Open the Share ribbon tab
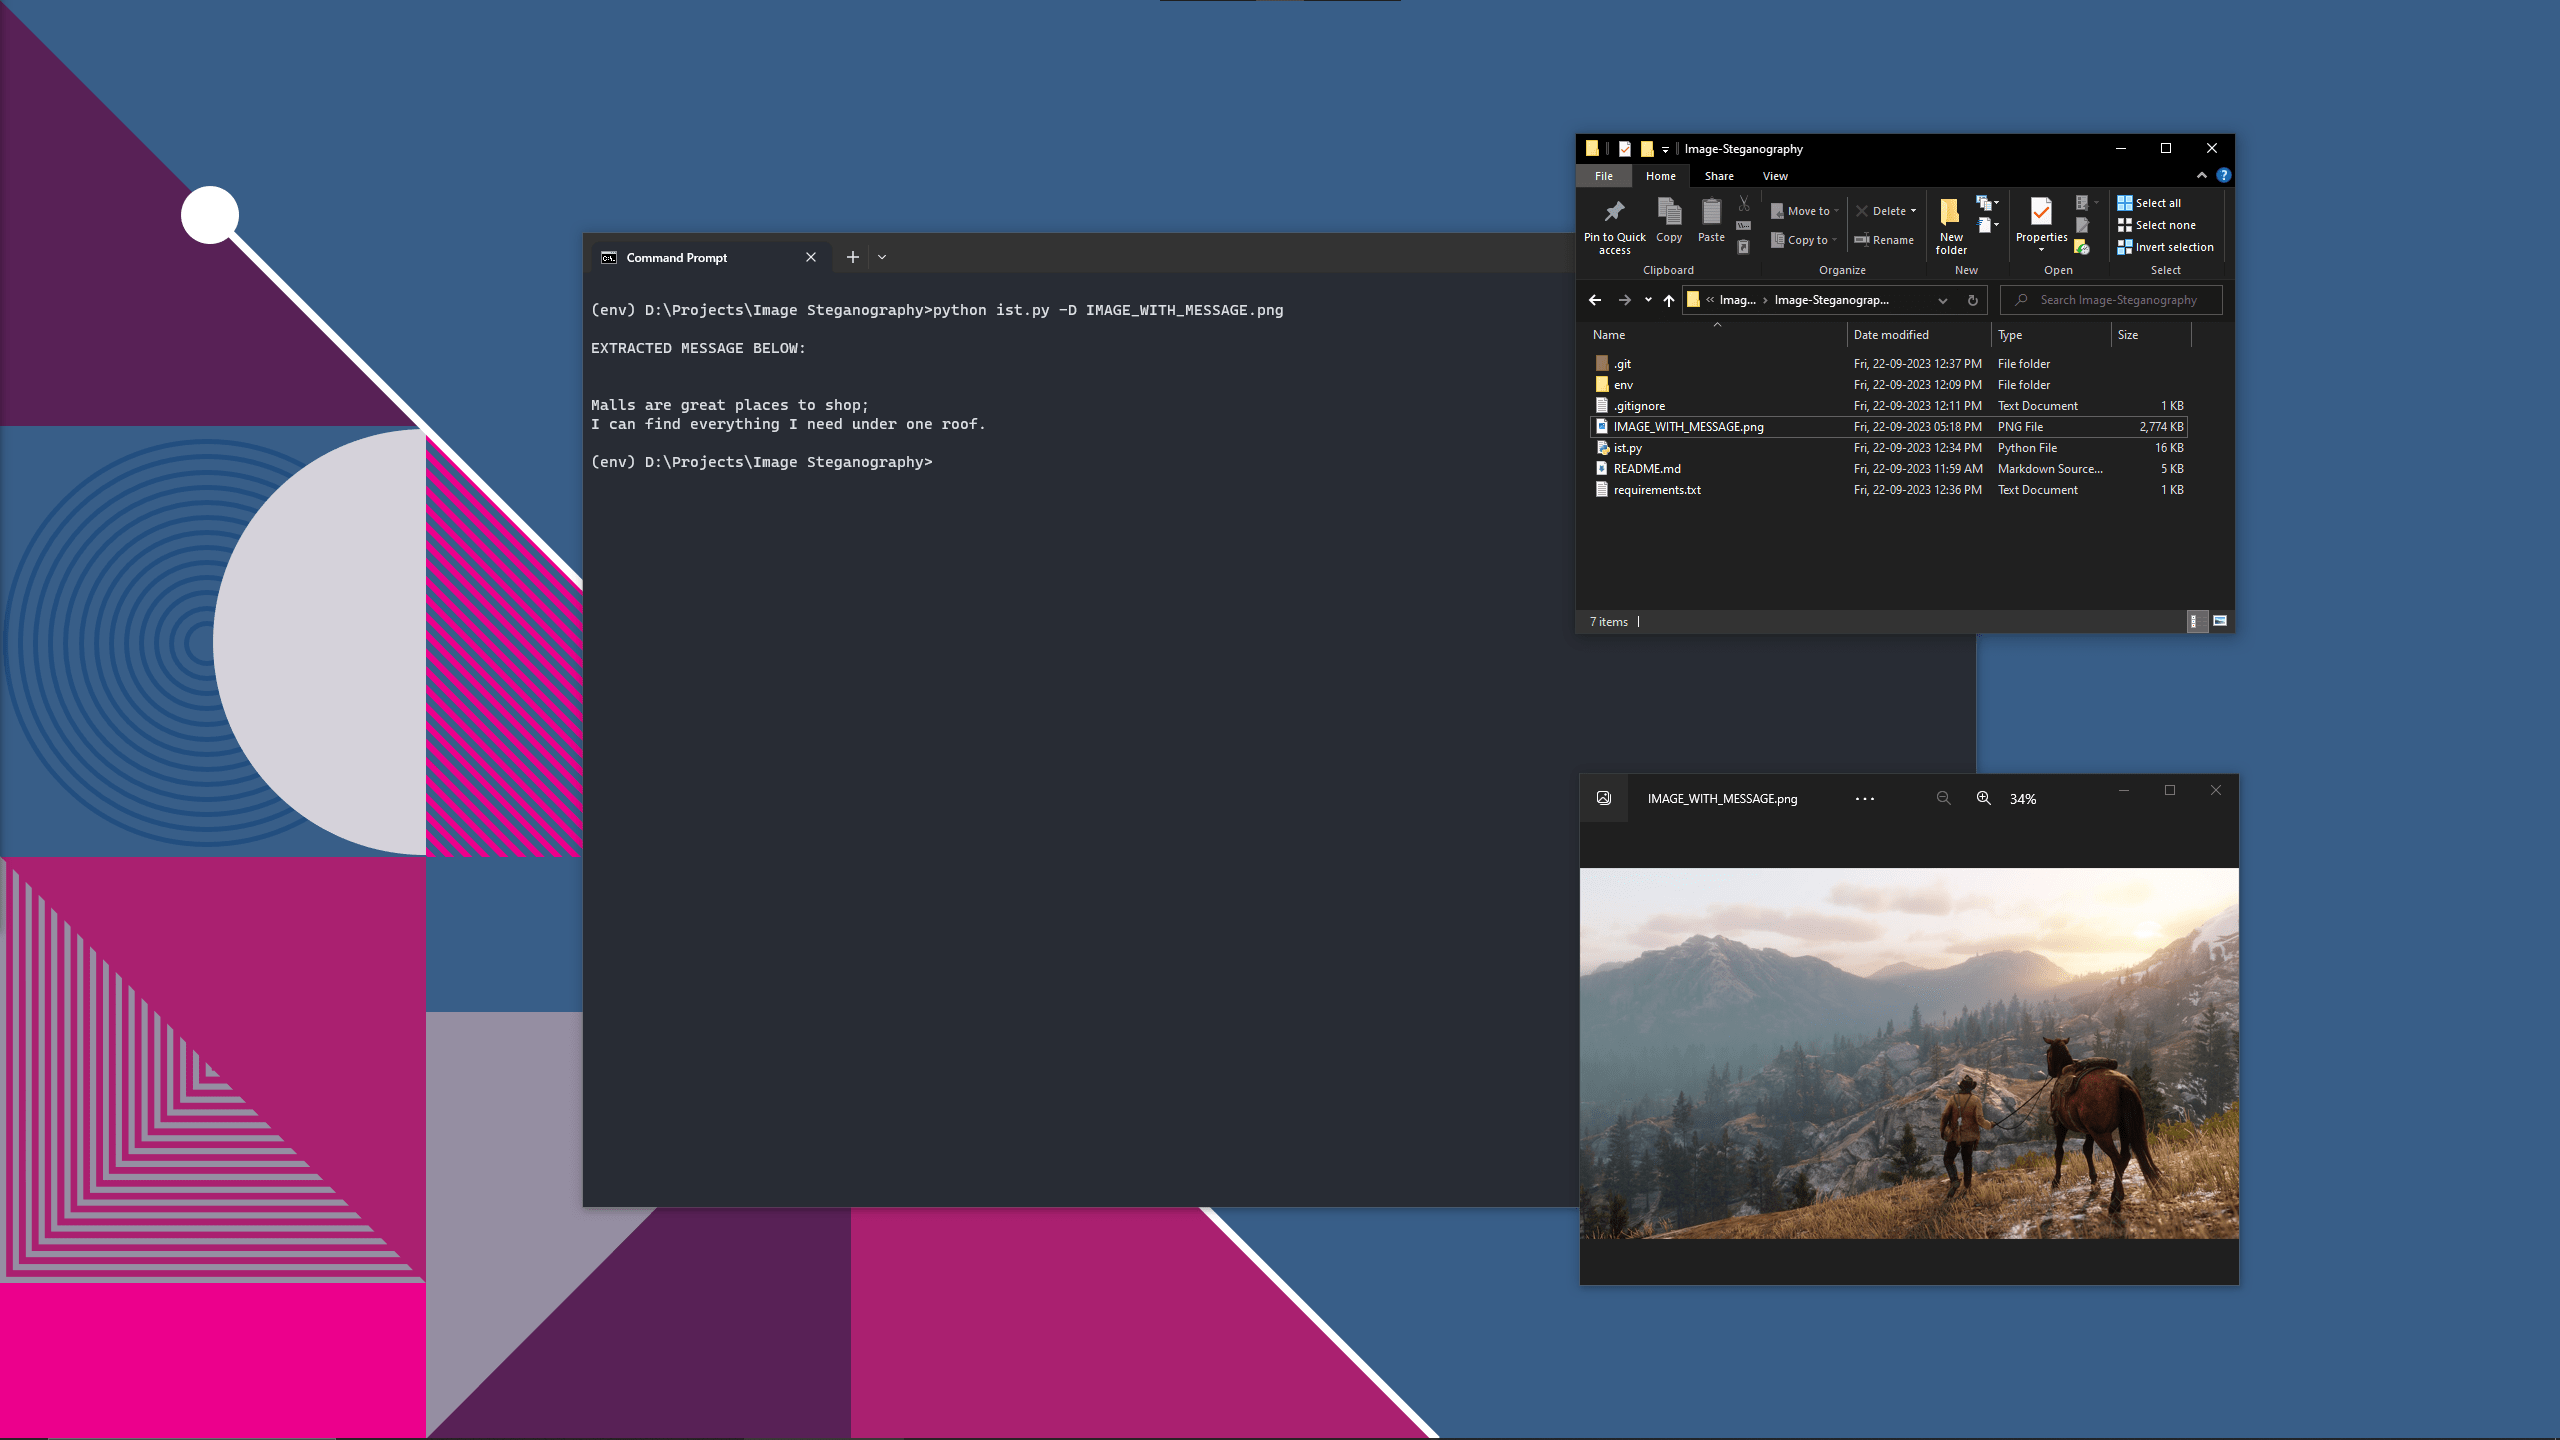2560x1440 pixels. (x=1719, y=176)
